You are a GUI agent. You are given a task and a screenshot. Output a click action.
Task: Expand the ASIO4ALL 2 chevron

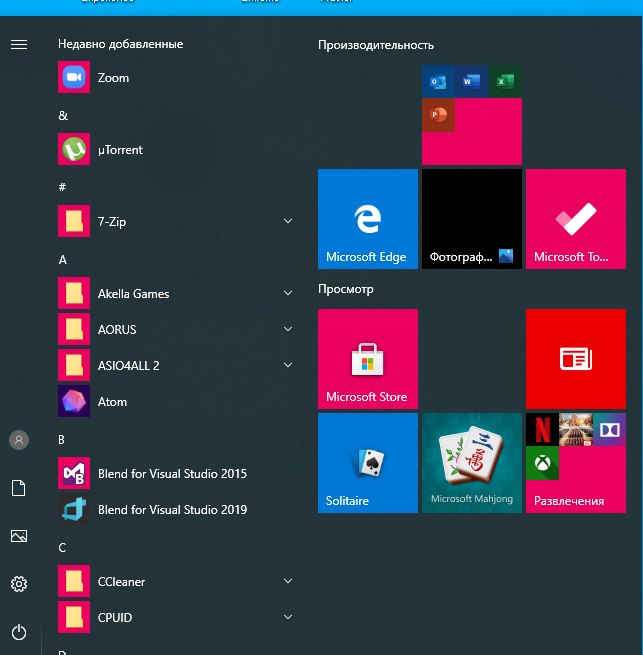[288, 365]
